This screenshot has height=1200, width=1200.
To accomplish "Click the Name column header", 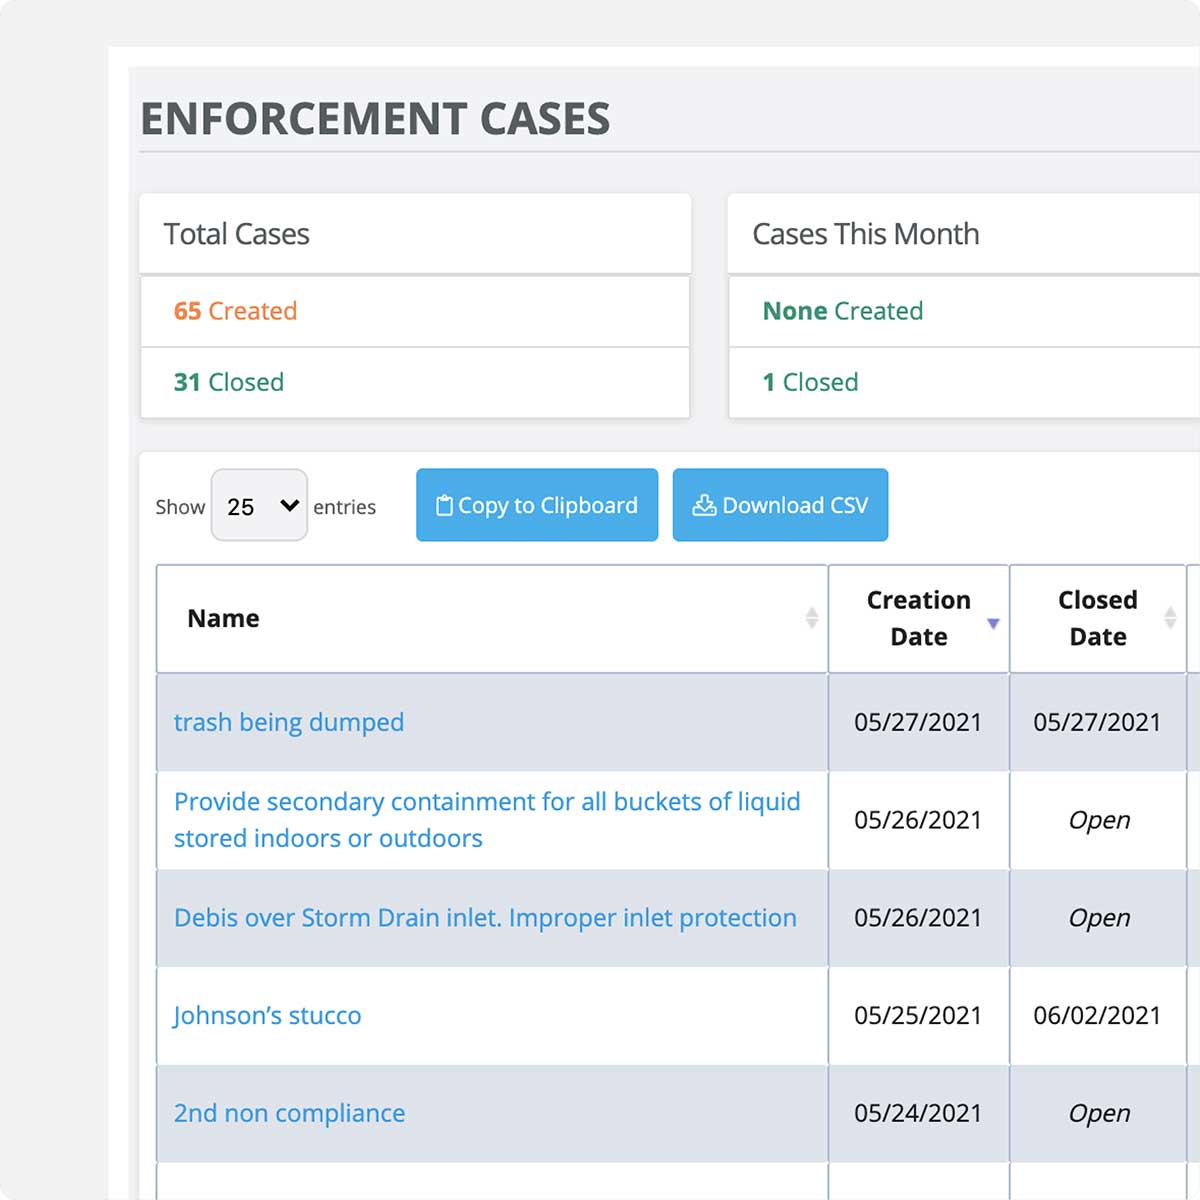I will (x=223, y=619).
